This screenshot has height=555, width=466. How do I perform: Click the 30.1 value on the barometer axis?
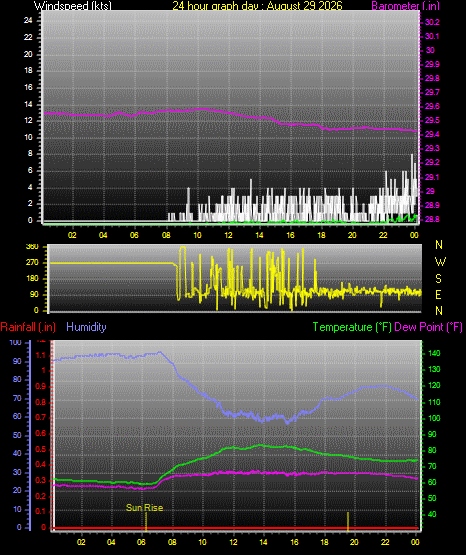pos(432,36)
